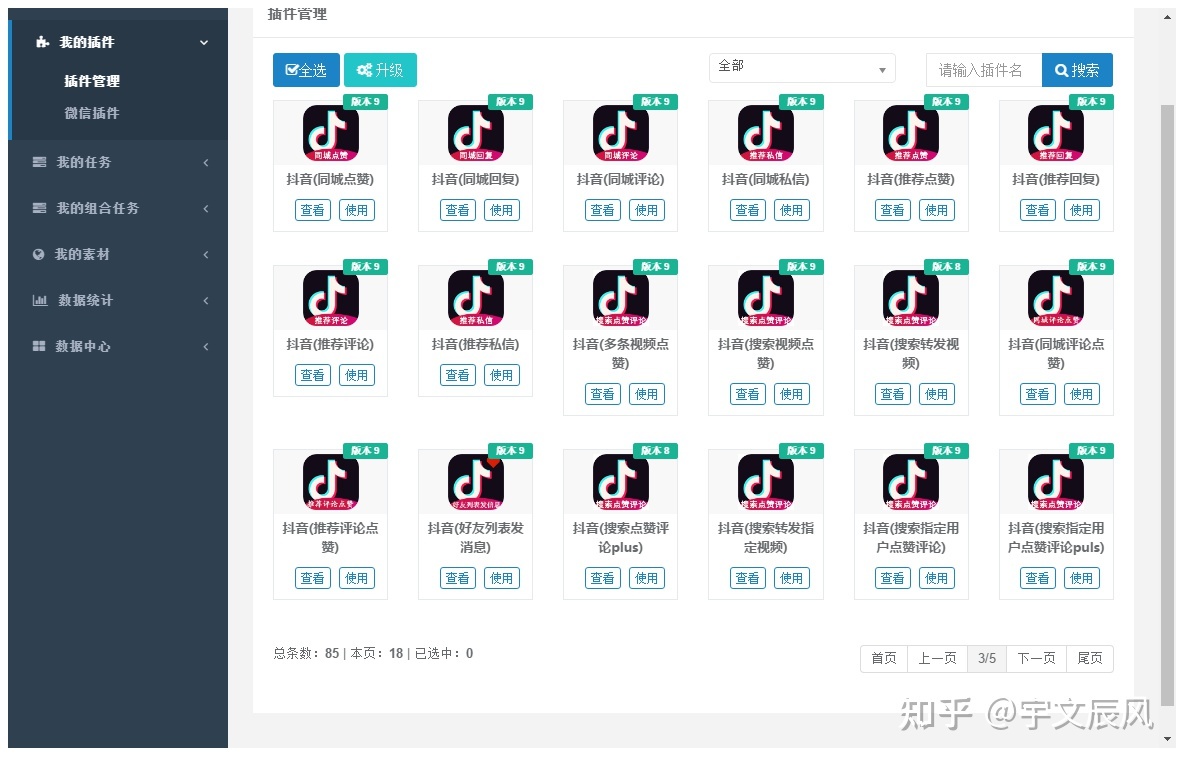Collapse the 我的插件 sidebar menu

pos(118,42)
